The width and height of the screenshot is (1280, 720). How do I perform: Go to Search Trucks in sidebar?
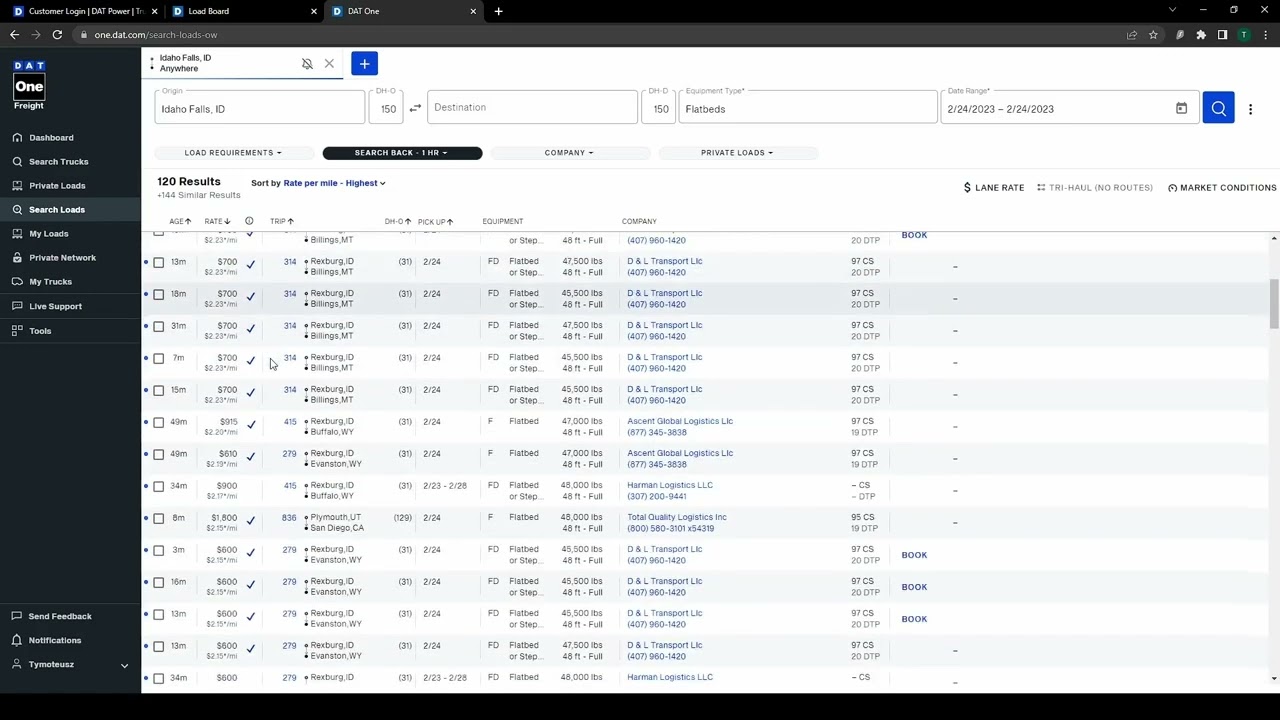pyautogui.click(x=58, y=161)
